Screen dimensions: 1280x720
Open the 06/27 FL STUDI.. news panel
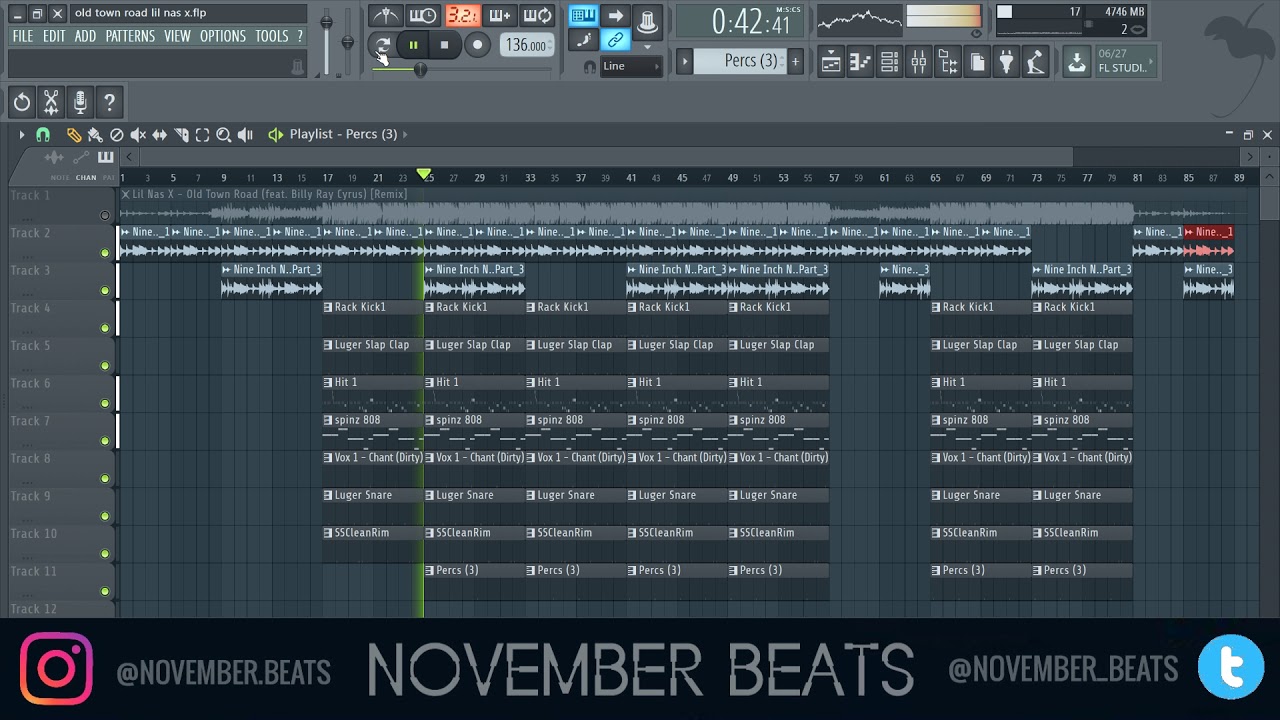(x=1124, y=61)
